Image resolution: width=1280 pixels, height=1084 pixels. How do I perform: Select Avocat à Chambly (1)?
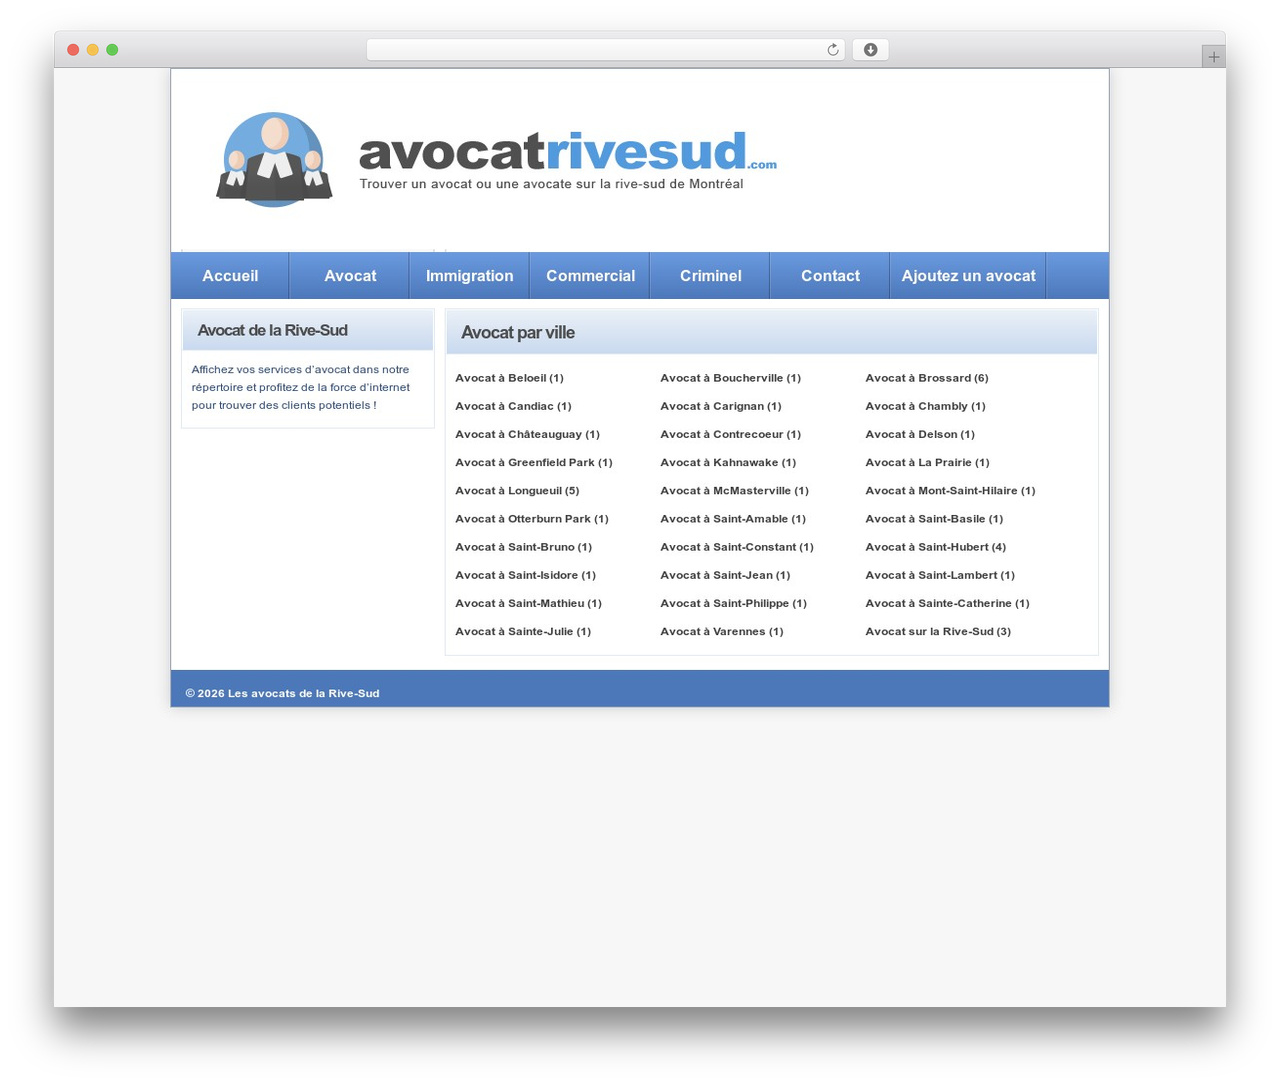[925, 406]
